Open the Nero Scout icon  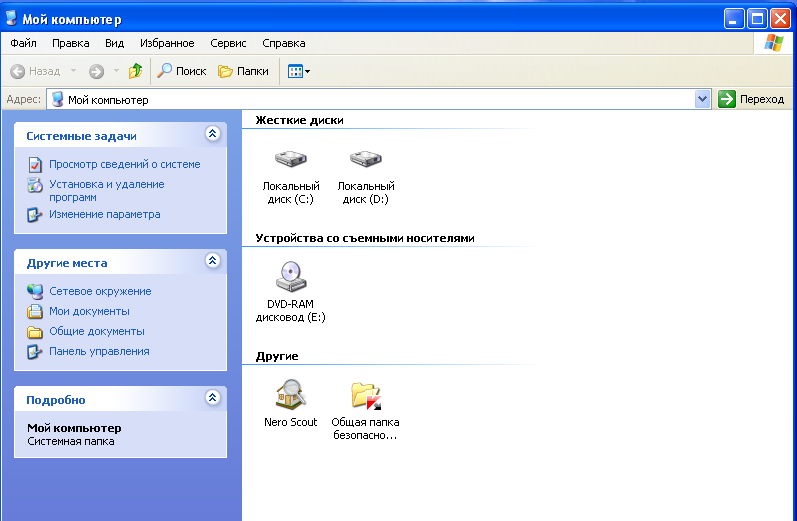point(291,394)
